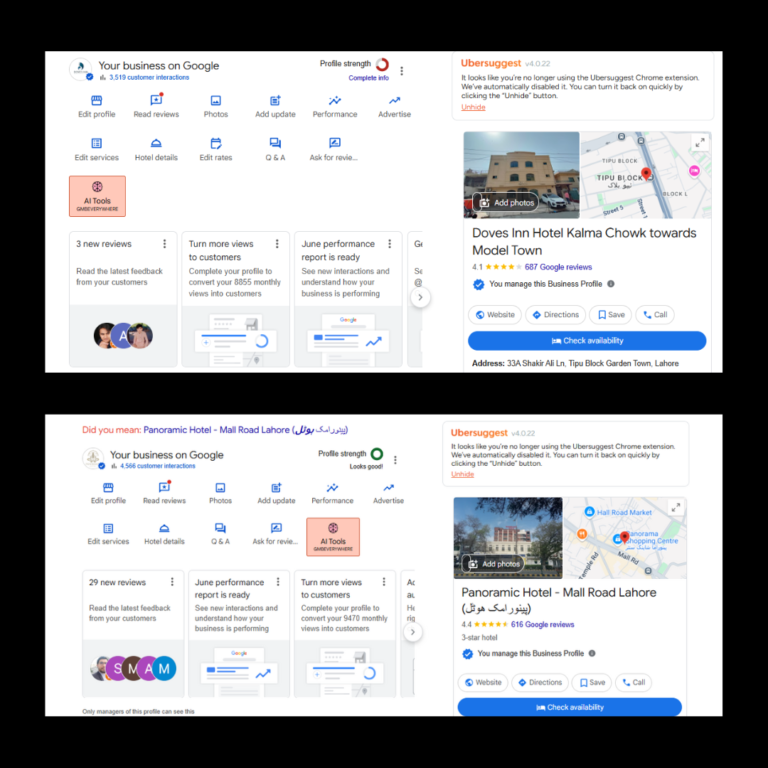The image size is (768, 768).
Task: Get Directions to Doves Inn Hotel
Action: [556, 314]
